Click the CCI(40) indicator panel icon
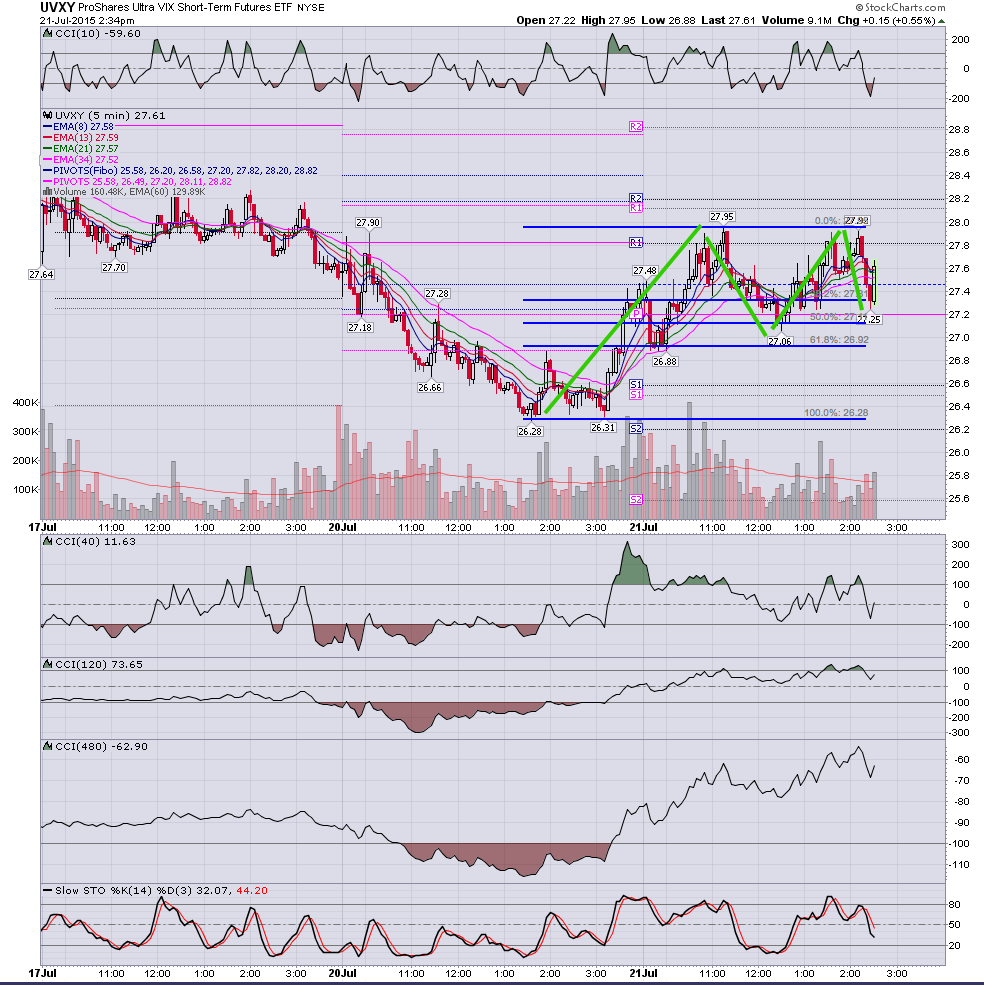Screen dimensions: 984x985 pyautogui.click(x=47, y=541)
